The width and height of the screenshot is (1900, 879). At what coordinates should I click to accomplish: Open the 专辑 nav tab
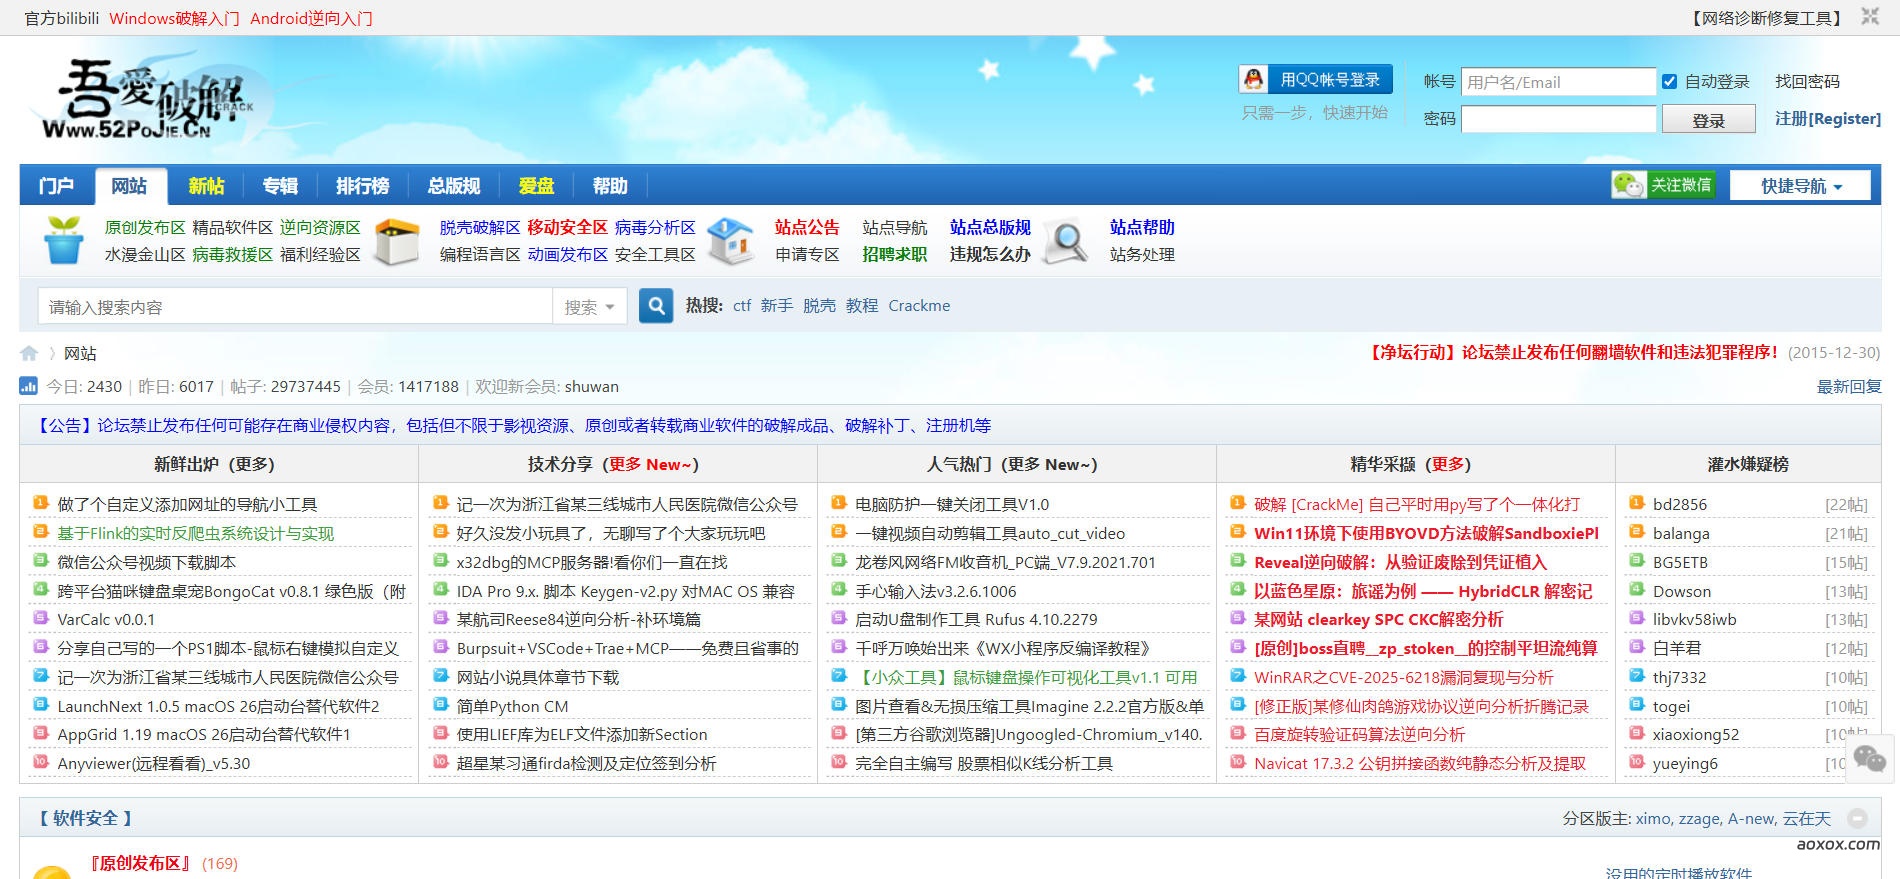280,186
